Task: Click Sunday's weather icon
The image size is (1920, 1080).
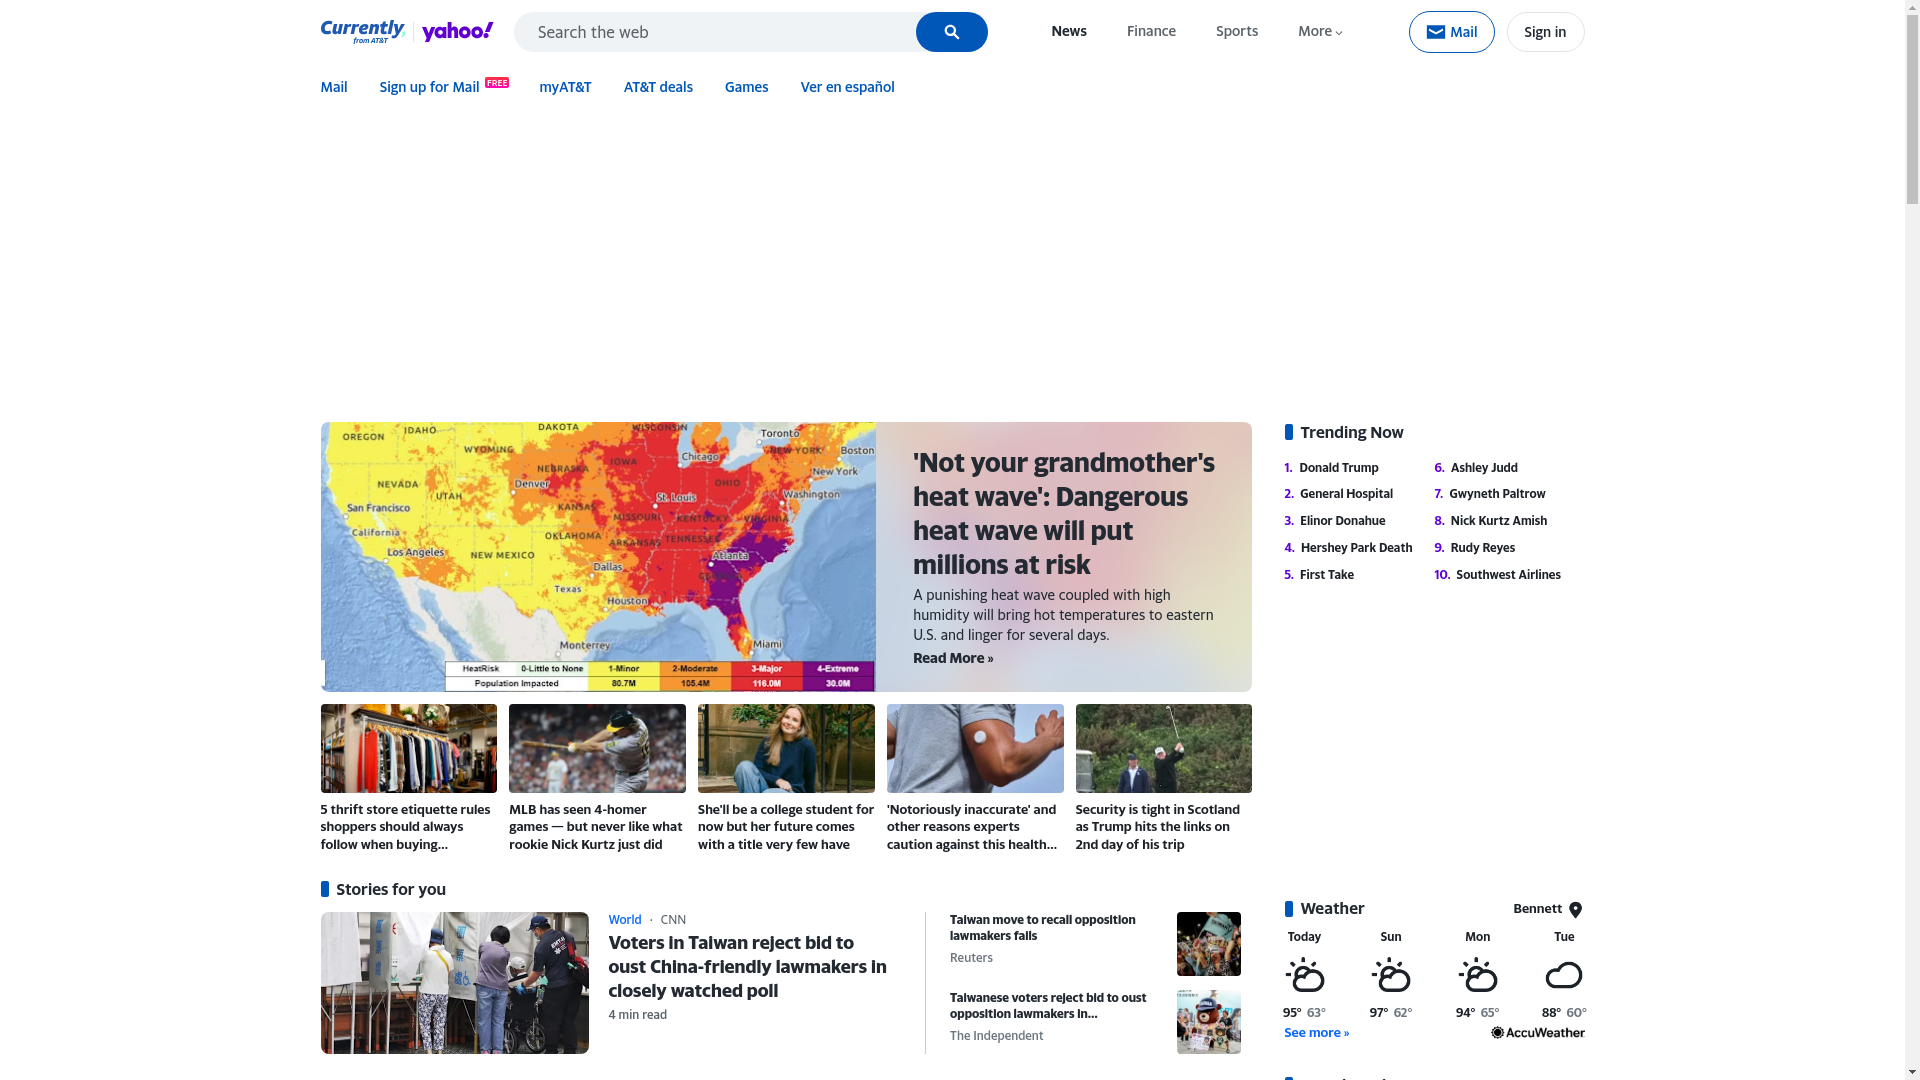Action: coord(1391,975)
